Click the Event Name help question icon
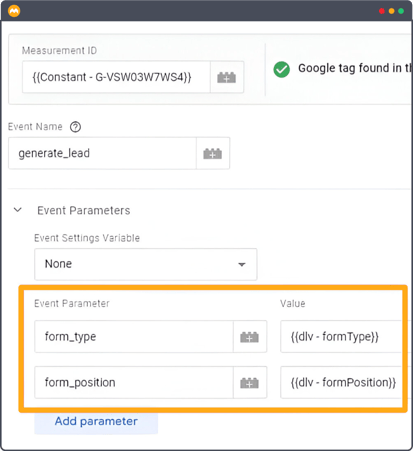The width and height of the screenshot is (413, 451). pos(75,127)
